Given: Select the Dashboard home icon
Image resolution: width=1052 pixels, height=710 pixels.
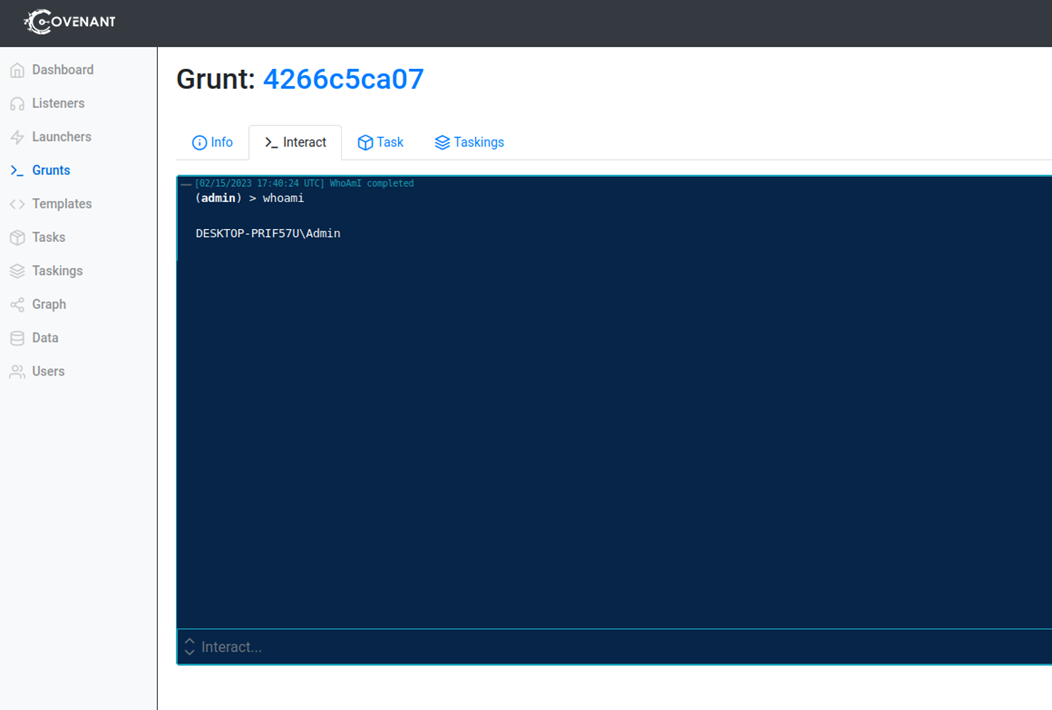Looking at the screenshot, I should (17, 69).
